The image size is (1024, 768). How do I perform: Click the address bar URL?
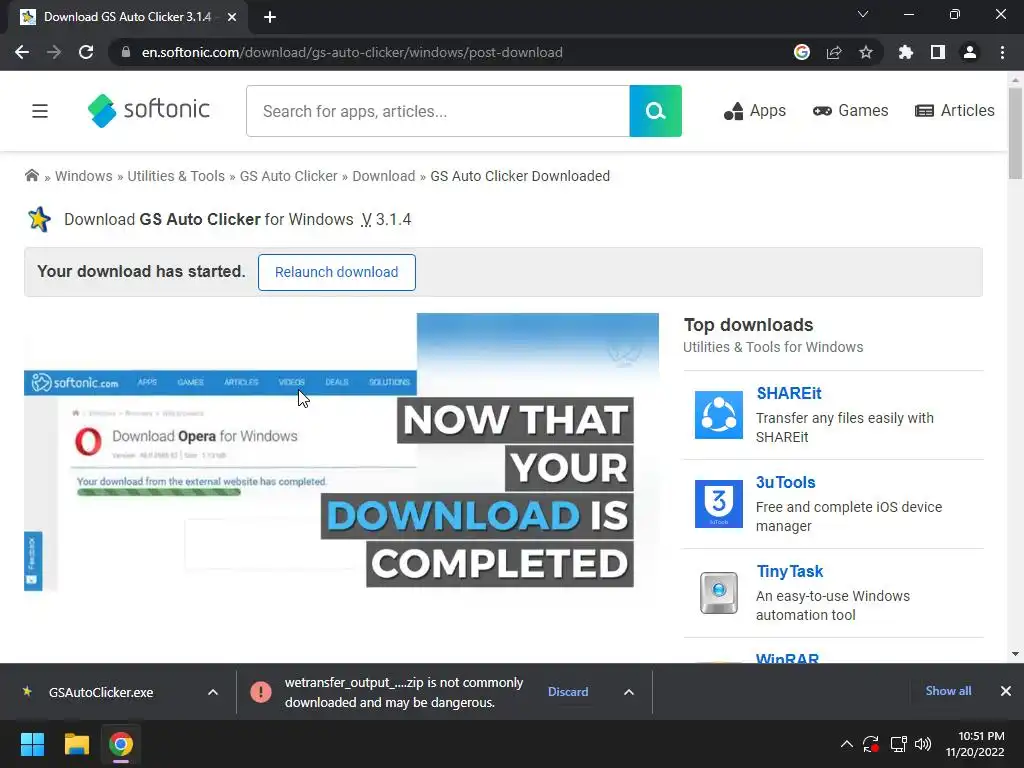coord(352,52)
